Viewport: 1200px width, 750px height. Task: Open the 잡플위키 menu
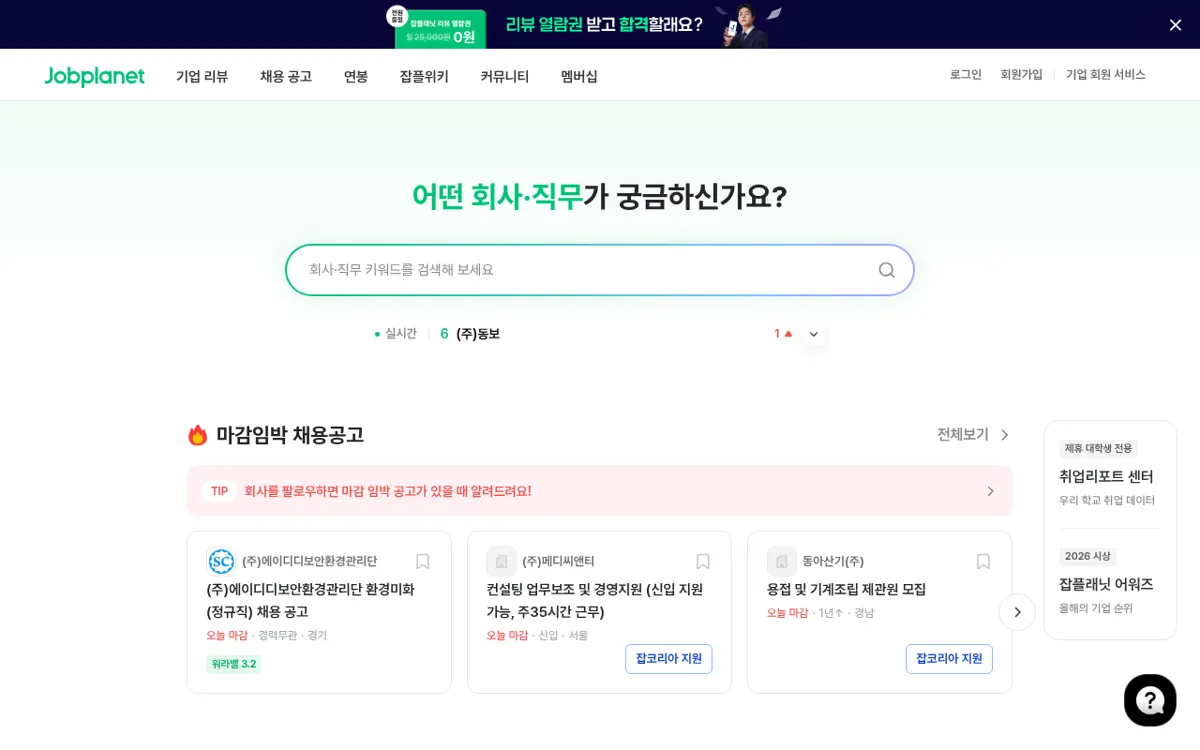tap(424, 76)
